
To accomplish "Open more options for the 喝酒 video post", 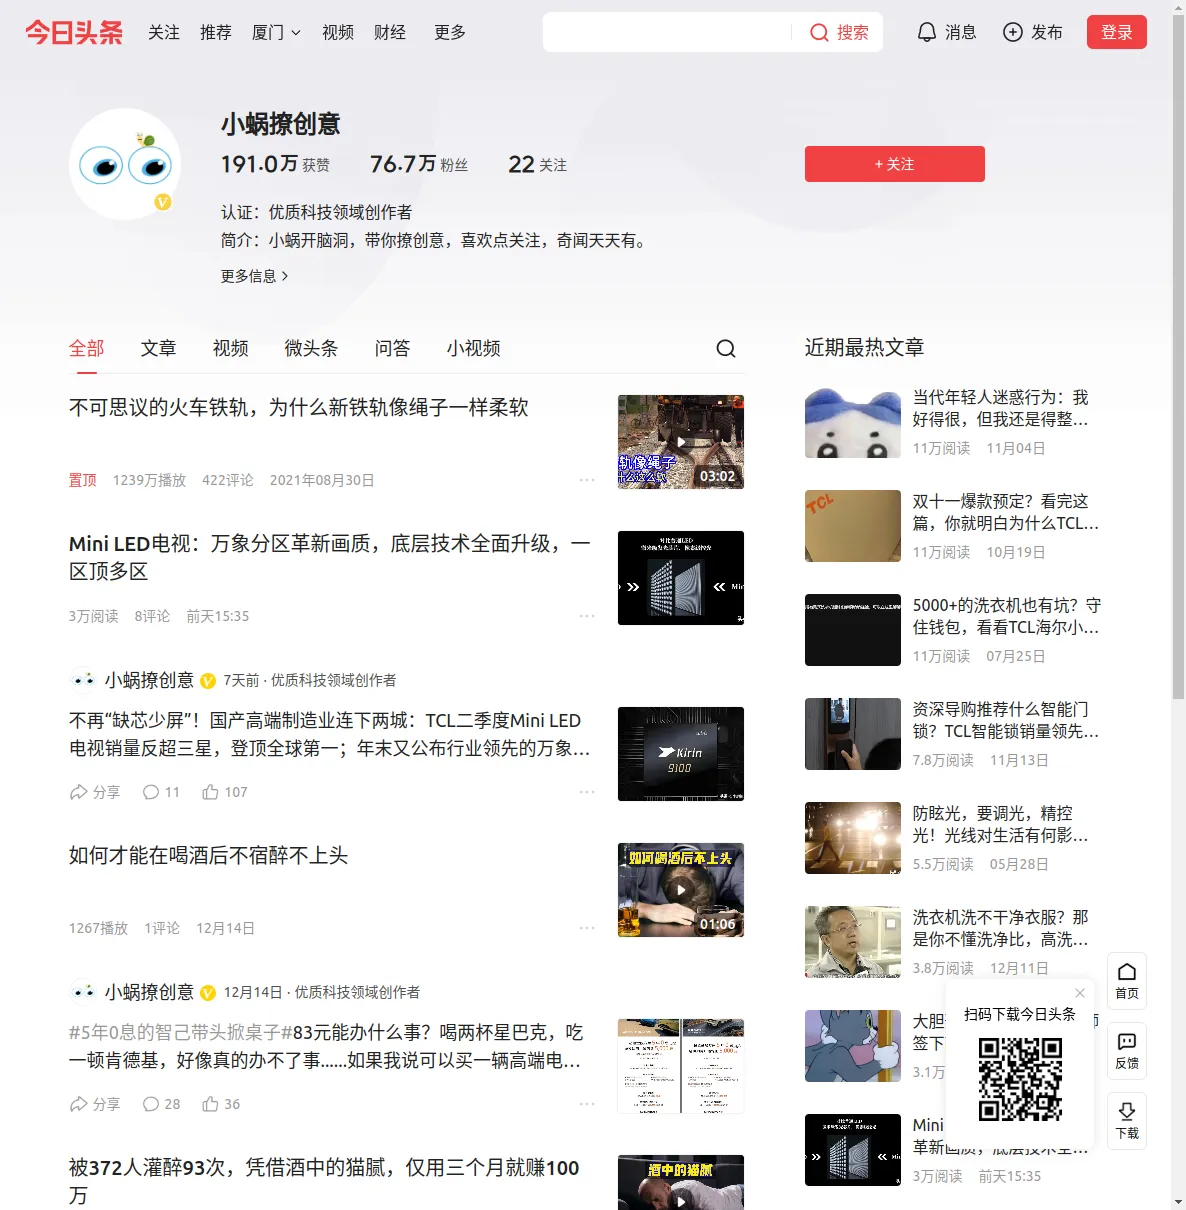I will tap(587, 928).
